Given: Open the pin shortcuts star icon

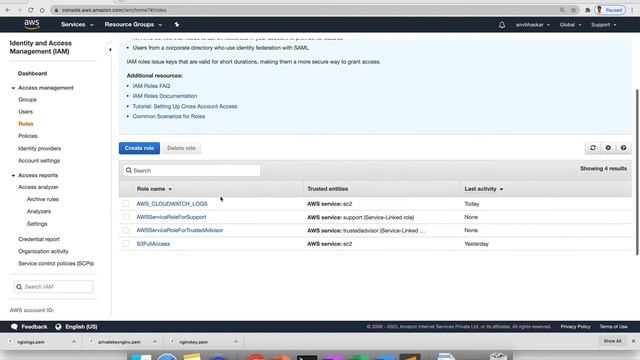Looking at the screenshot, I should point(177,24).
